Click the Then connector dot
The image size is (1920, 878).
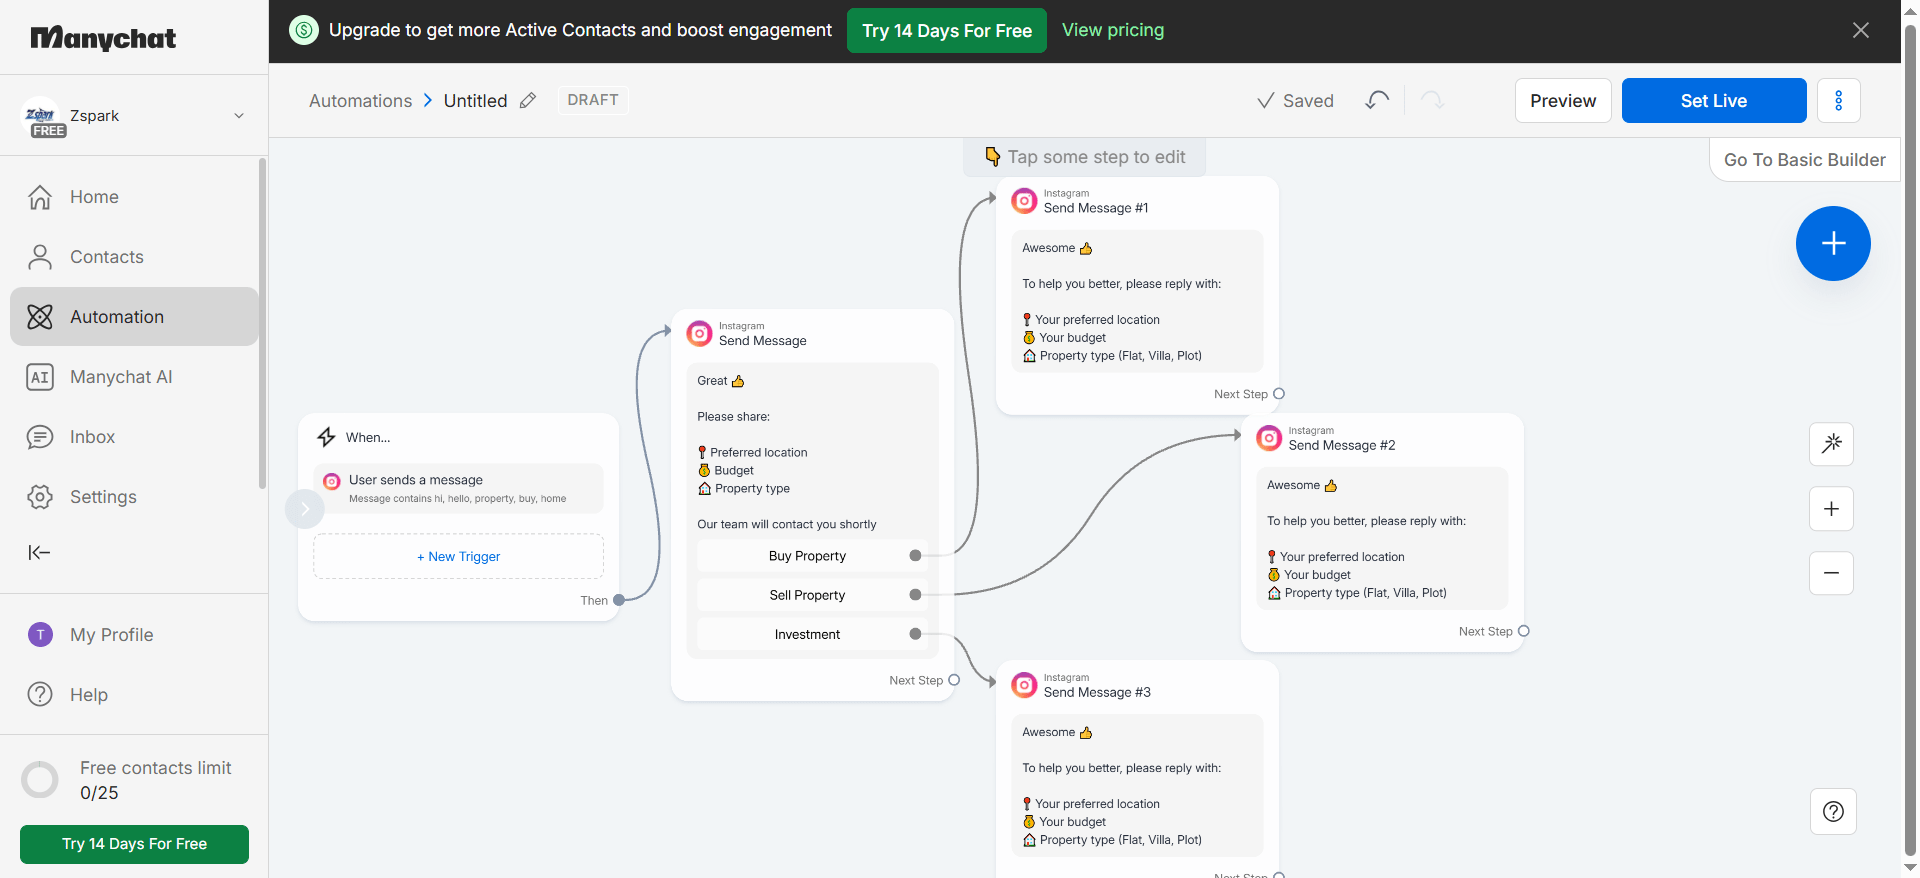point(619,600)
